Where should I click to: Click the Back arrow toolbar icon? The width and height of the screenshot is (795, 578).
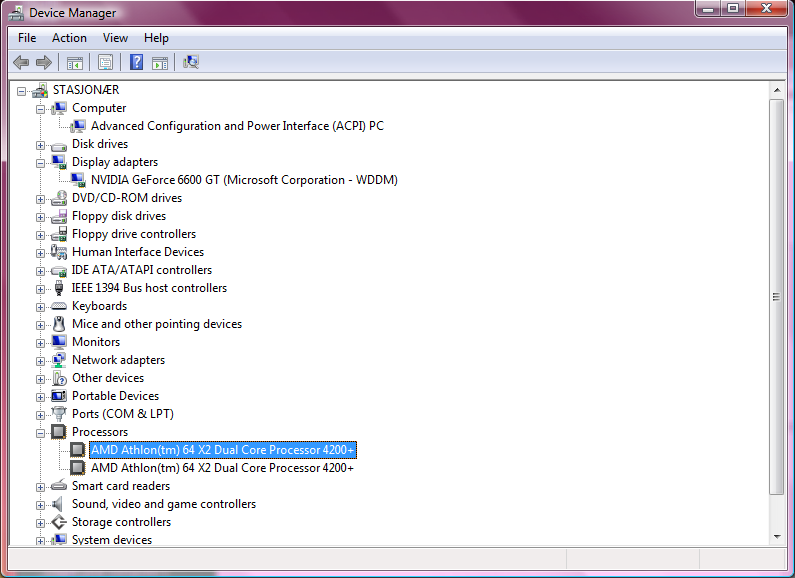[x=21, y=62]
